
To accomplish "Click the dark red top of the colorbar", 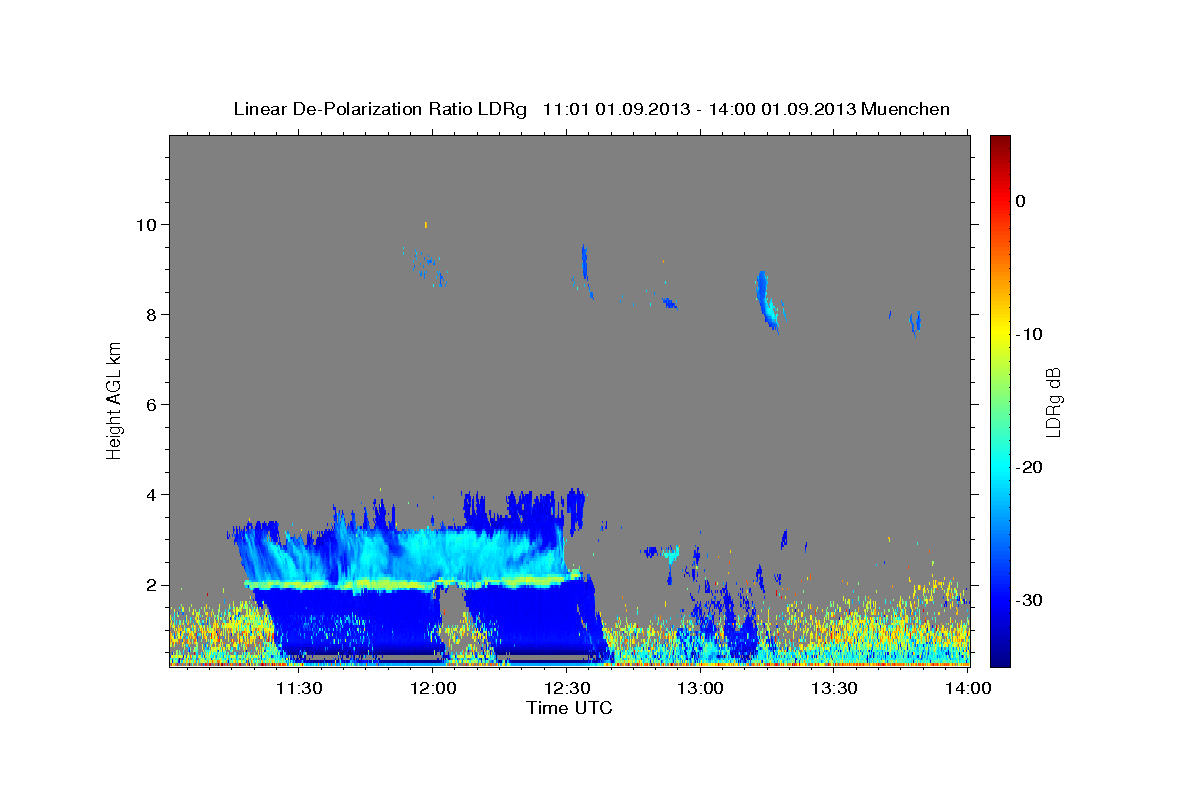I will point(999,143).
